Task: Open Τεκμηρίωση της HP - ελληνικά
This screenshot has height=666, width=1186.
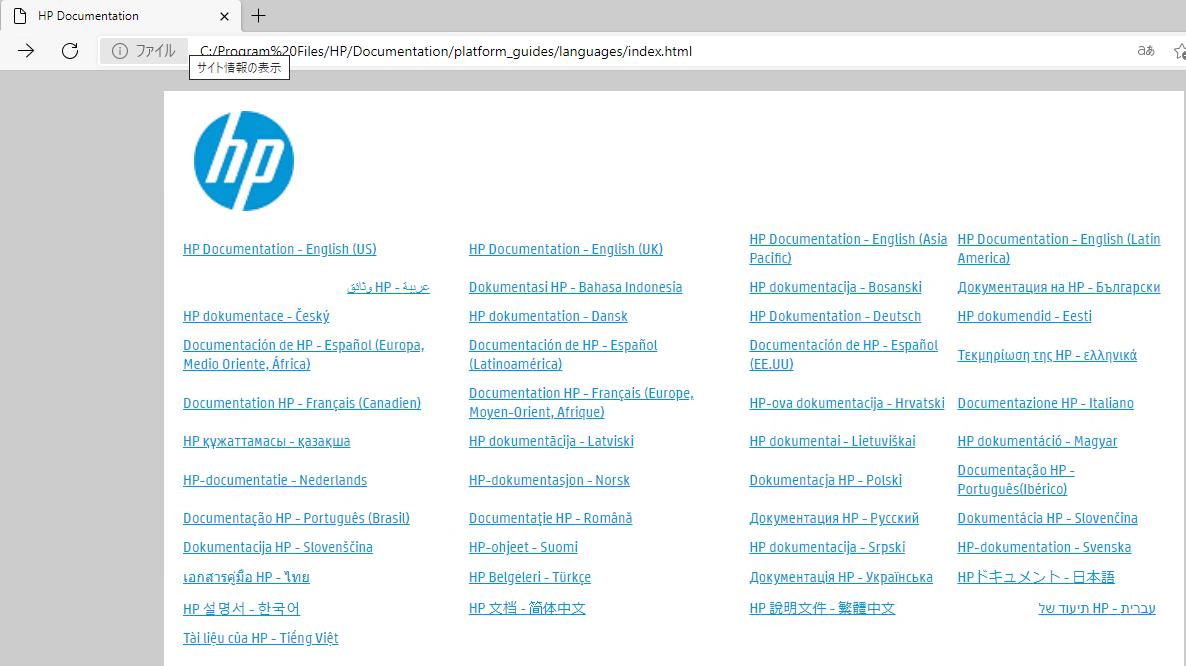Action: click(1047, 355)
